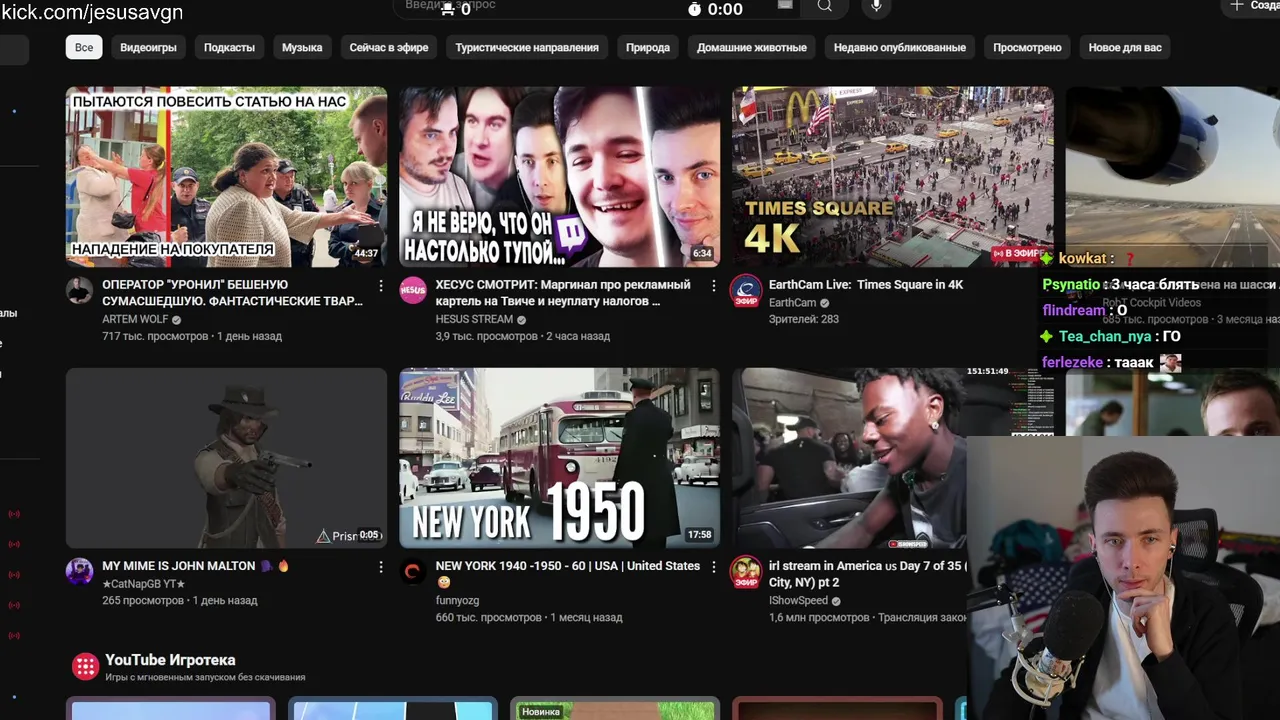Image resolution: width=1280 pixels, height=720 pixels.
Task: Open the Я НЕ ВЕРЮ thumbnail
Action: click(559, 177)
